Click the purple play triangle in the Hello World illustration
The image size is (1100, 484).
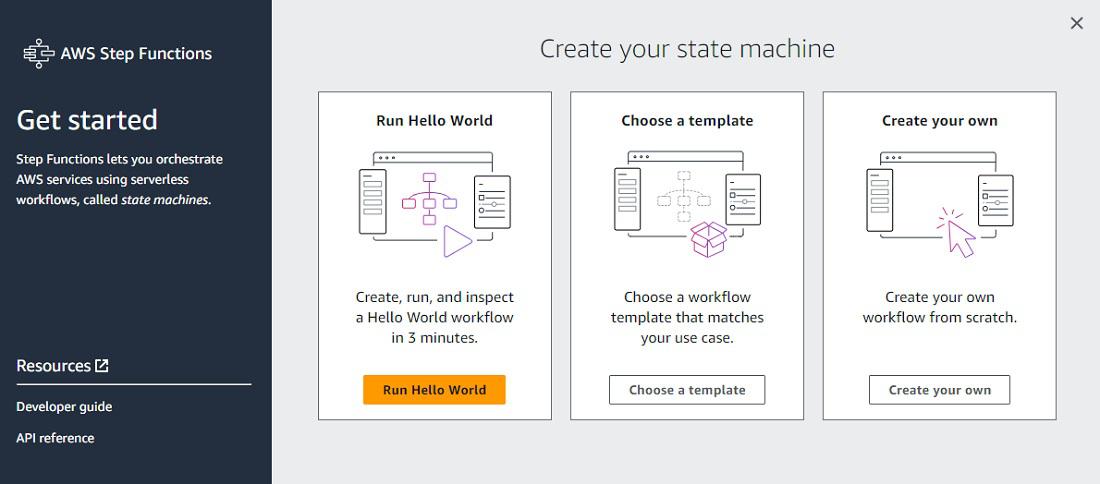point(456,241)
